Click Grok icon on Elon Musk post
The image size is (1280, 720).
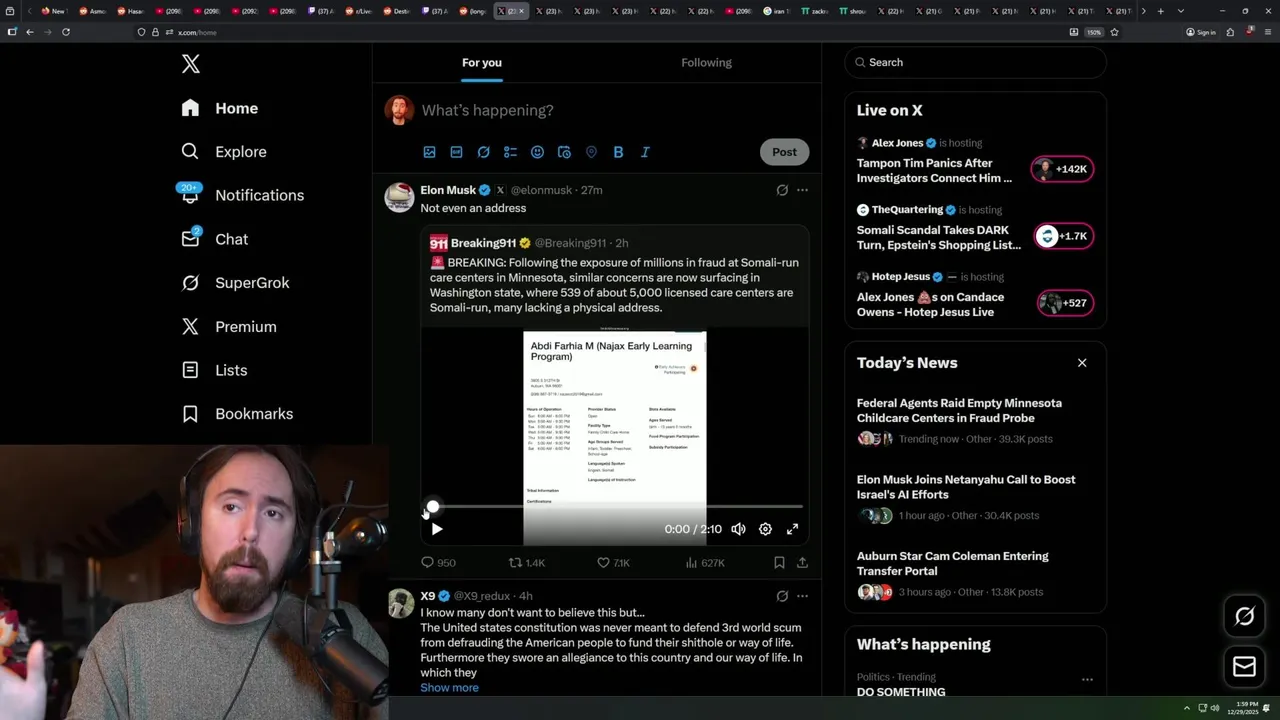tap(782, 190)
